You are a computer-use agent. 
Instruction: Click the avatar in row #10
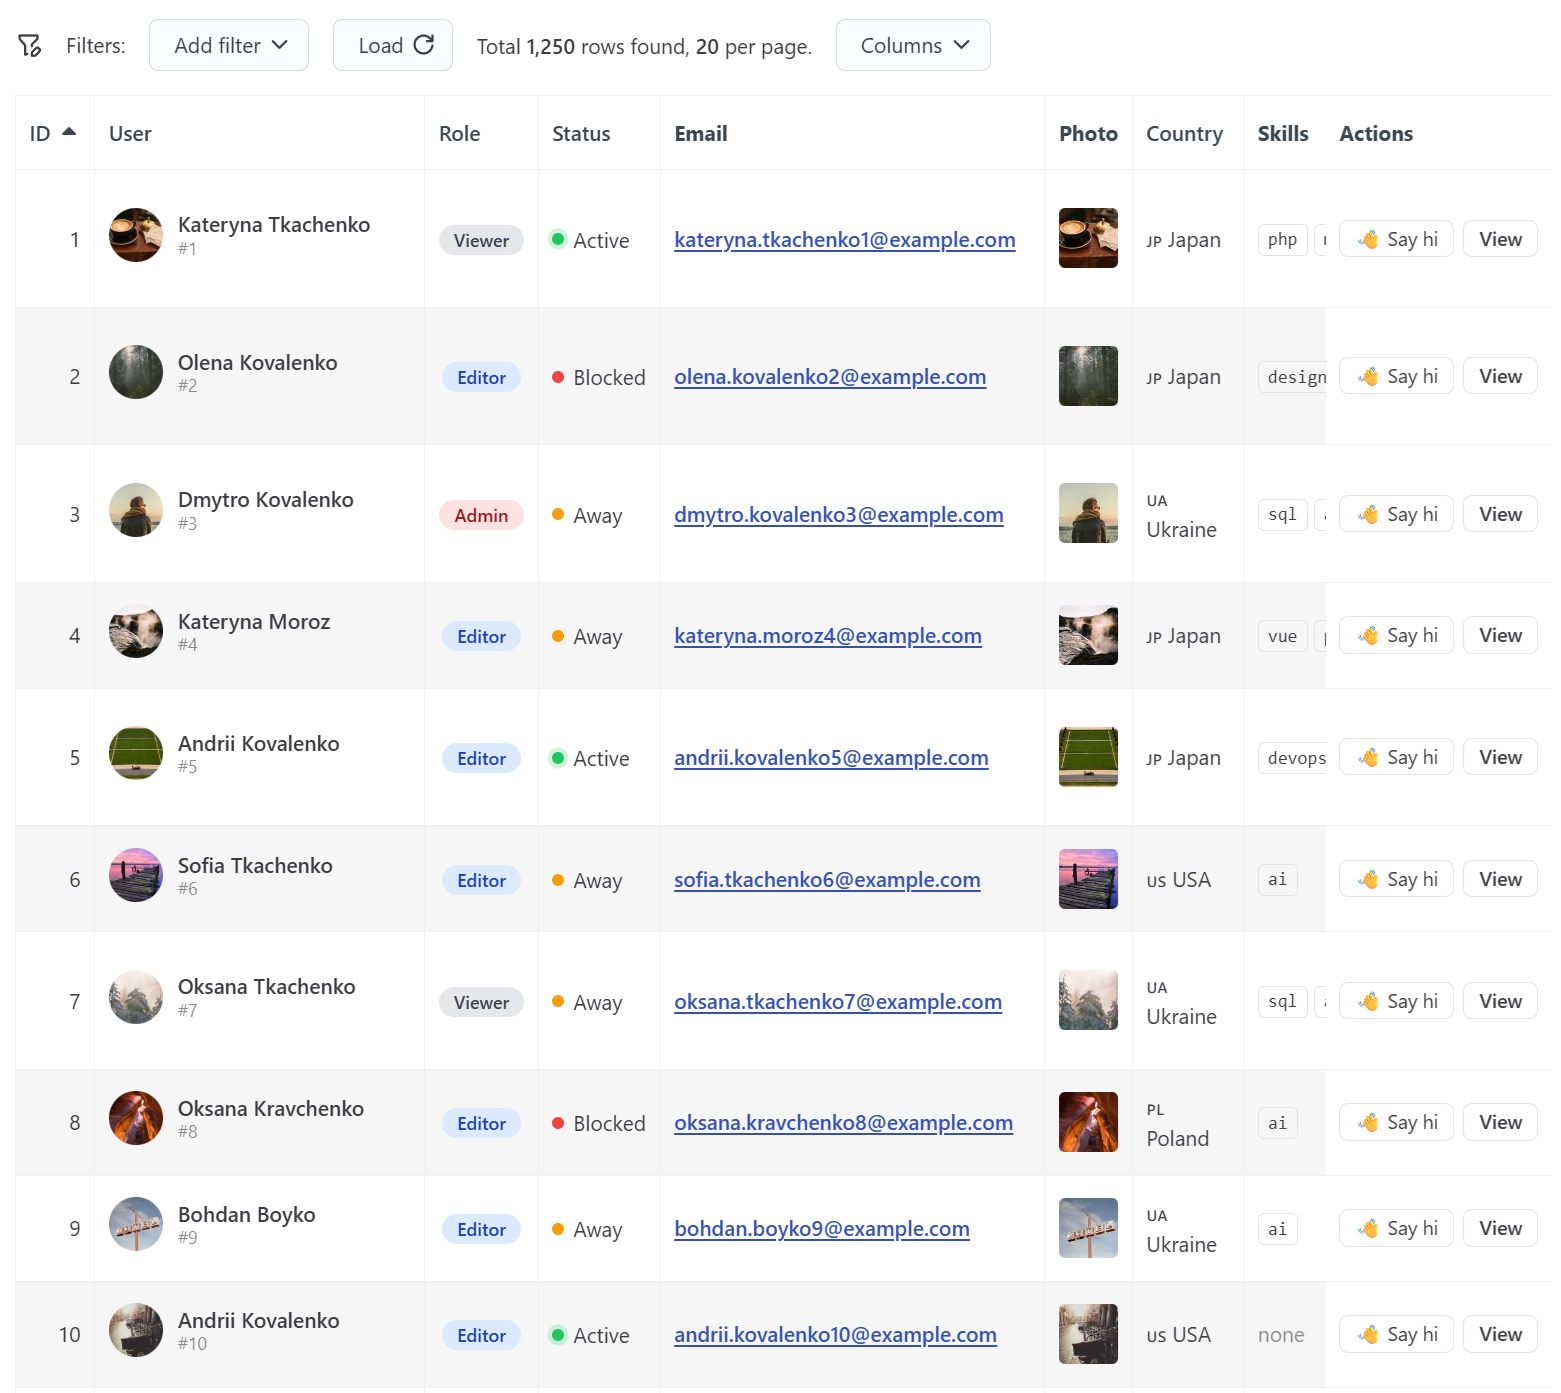[136, 1330]
